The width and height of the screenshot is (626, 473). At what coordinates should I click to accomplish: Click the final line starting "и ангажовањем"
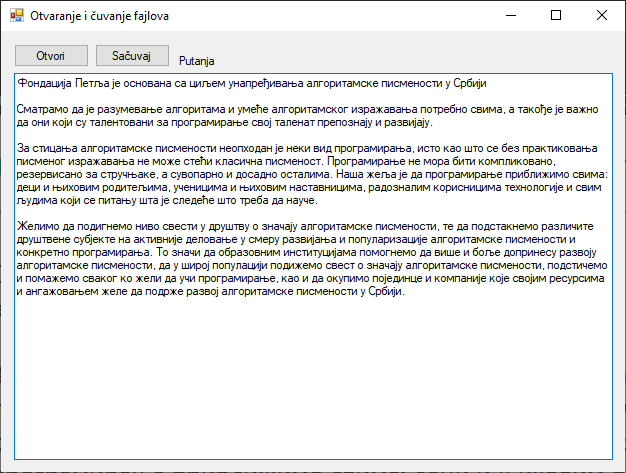point(200,294)
